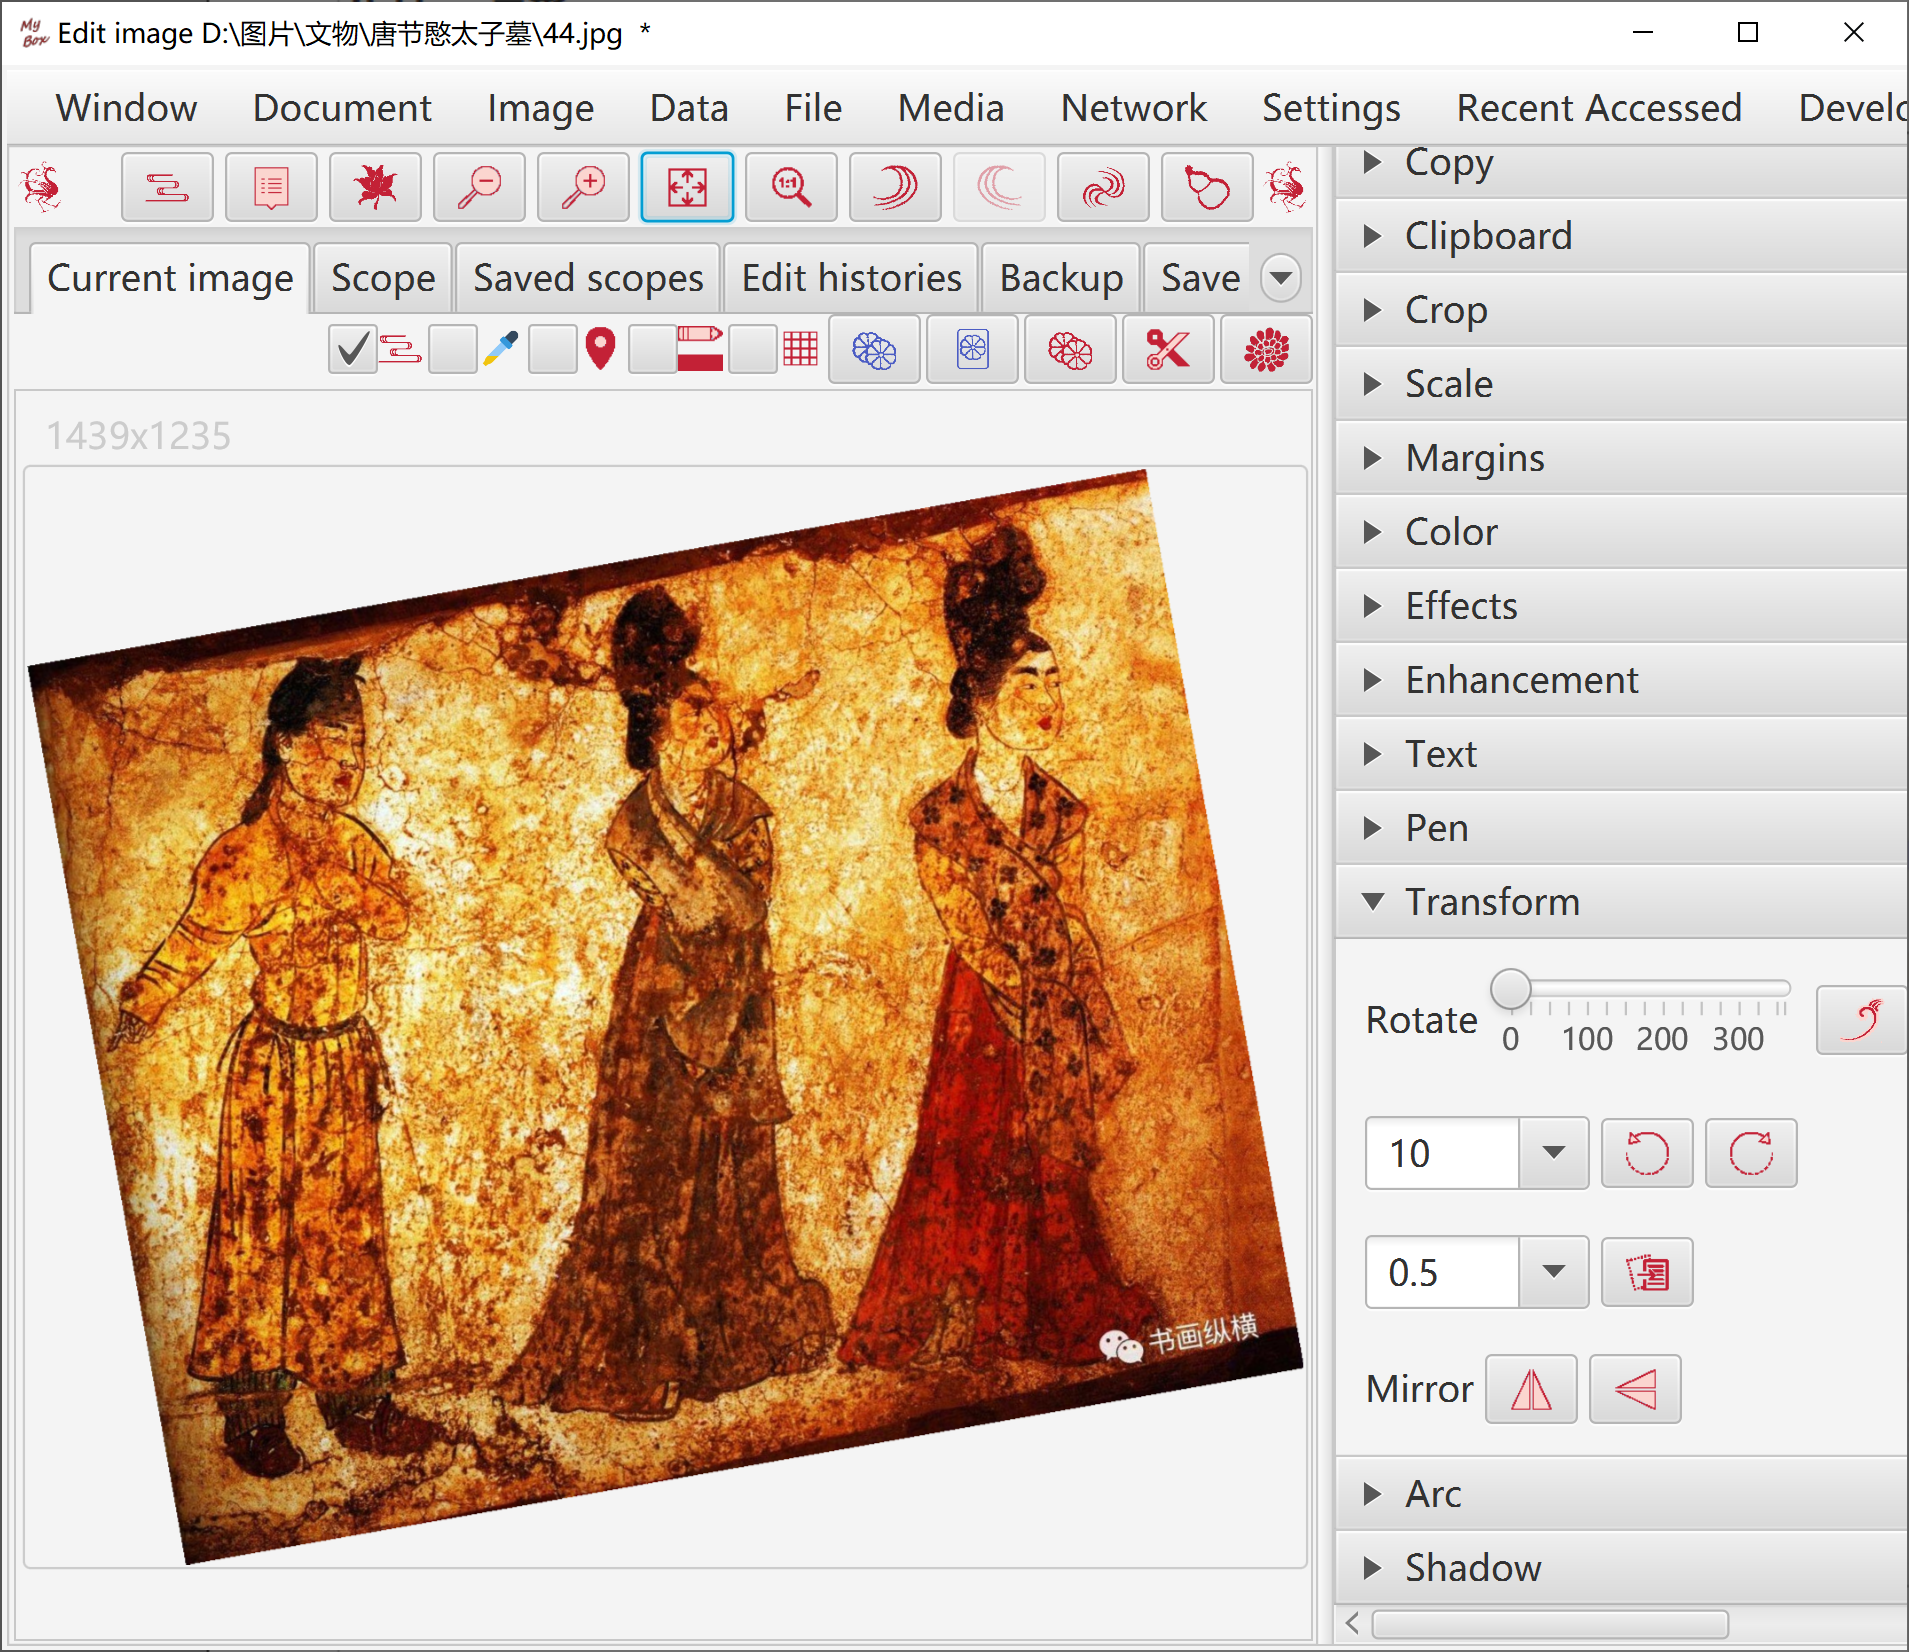1909x1652 pixels.
Task: Rotate image clockwise by angle
Action: point(1751,1153)
